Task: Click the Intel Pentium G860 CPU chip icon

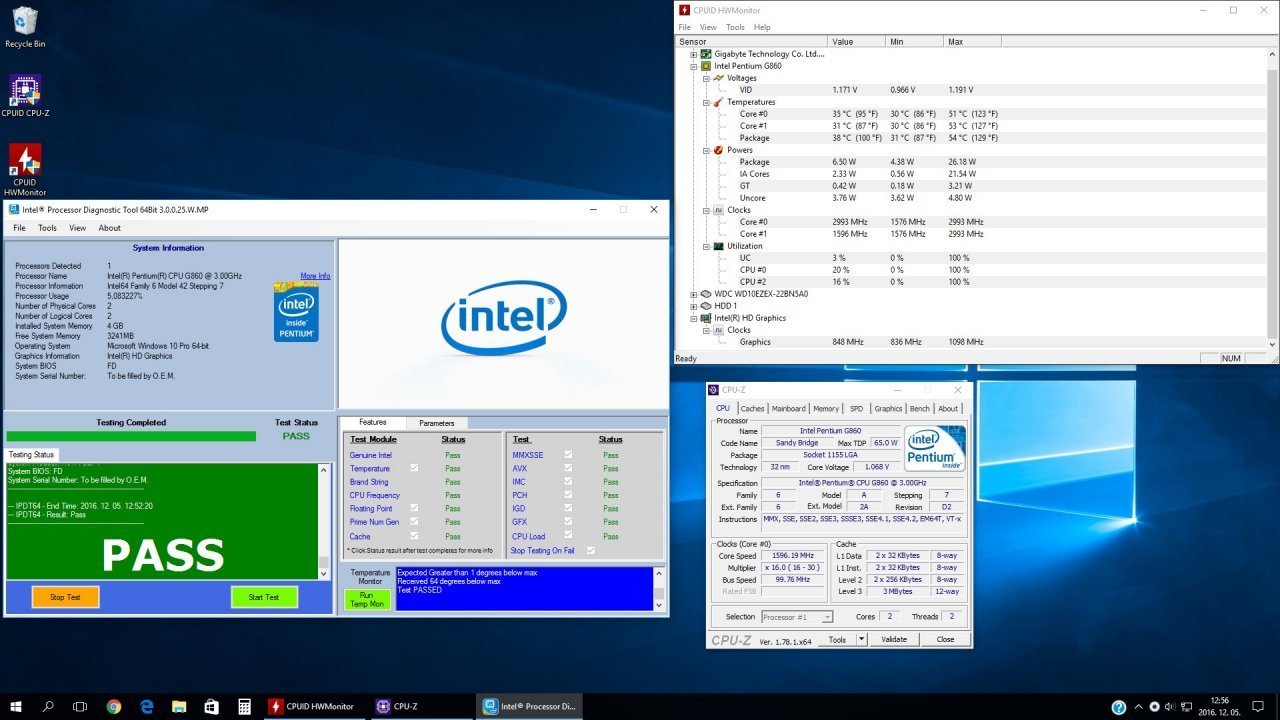Action: coord(706,66)
